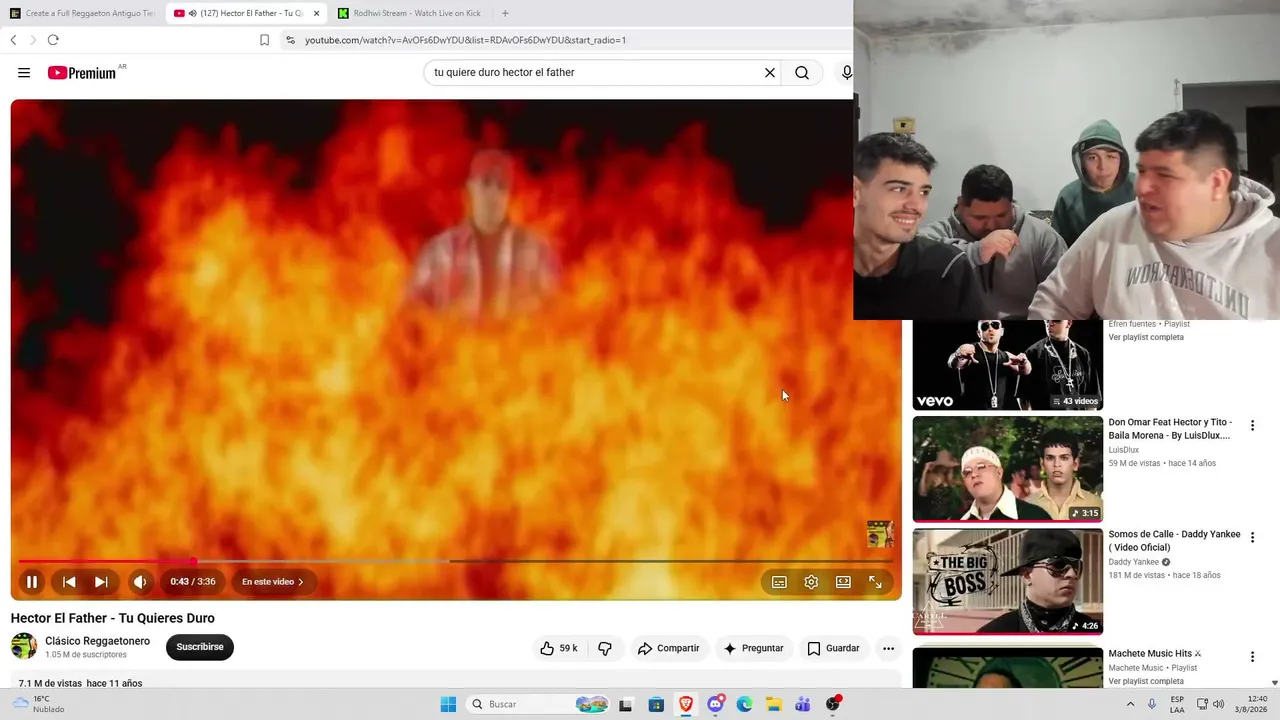Show hidden system tray icons
1280x720 pixels.
(1131, 704)
